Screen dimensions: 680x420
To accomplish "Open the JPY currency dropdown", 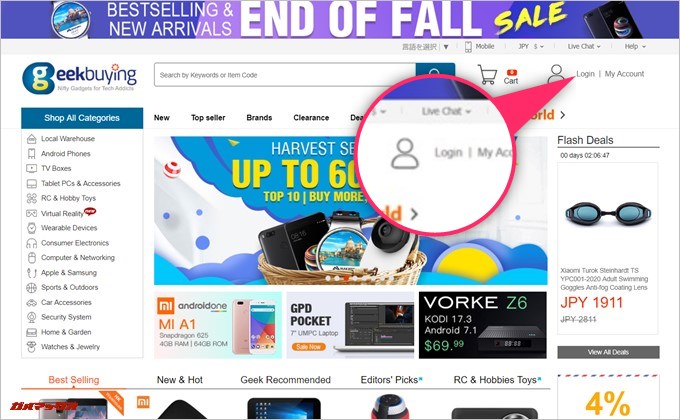I will click(531, 46).
